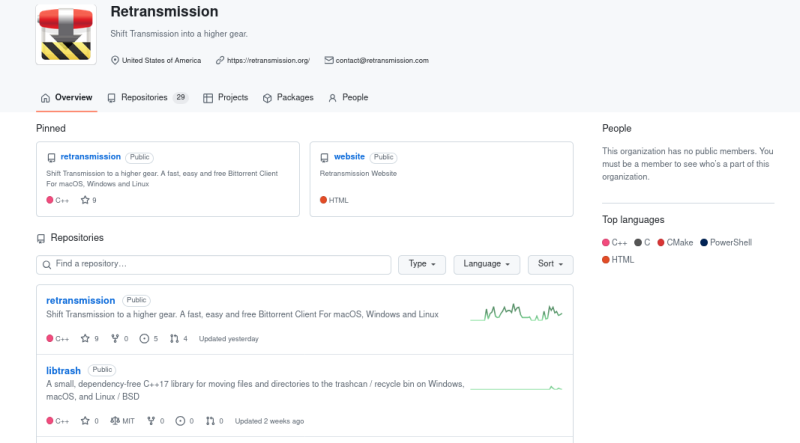This screenshot has width=800, height=443.
Task: Click libtrash activity sparkline graph
Action: 516,388
